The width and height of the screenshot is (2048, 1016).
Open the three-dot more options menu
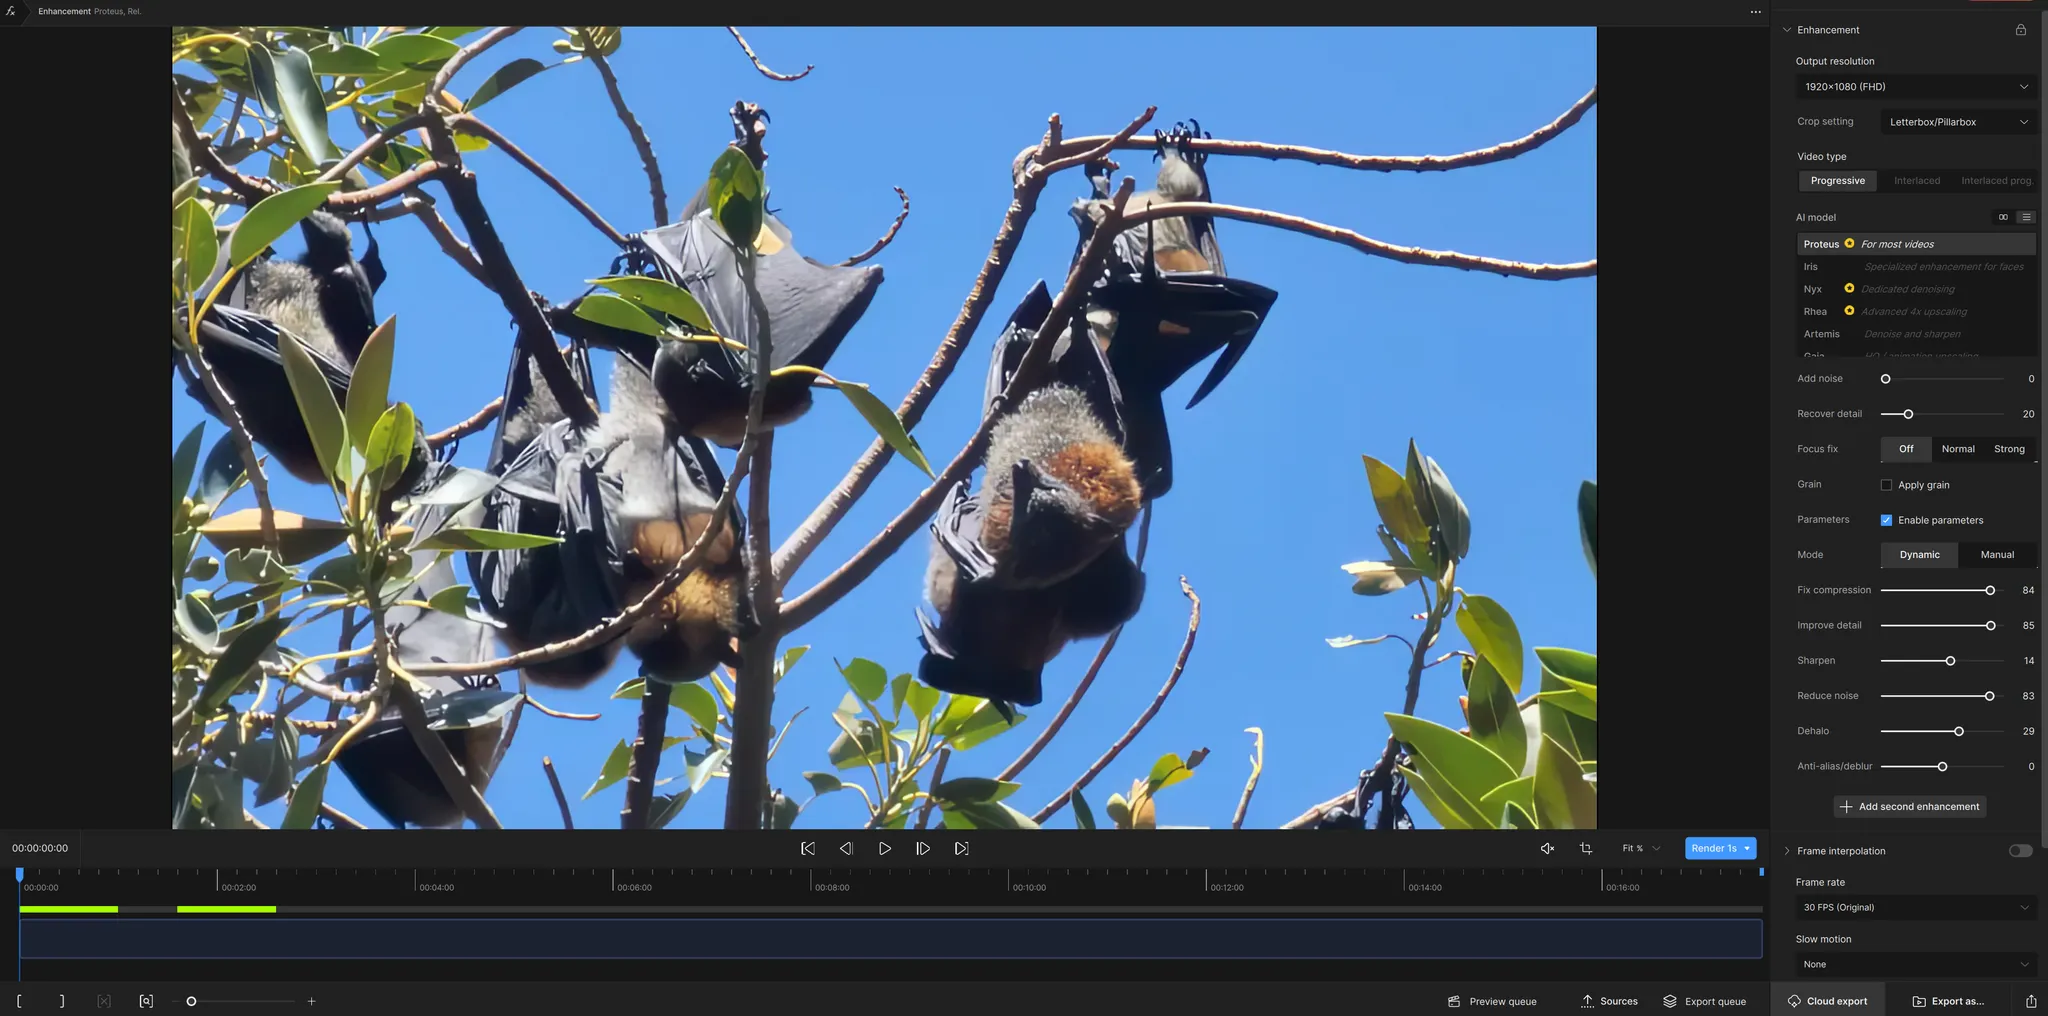pos(1755,12)
